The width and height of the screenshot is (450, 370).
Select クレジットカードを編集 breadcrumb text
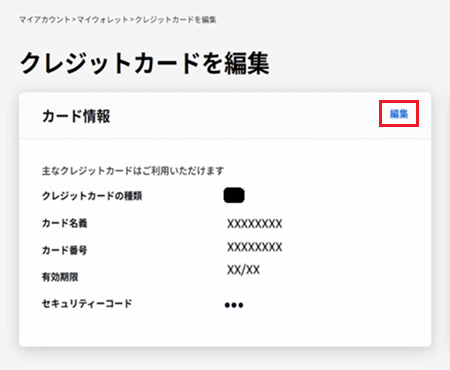click(x=175, y=20)
